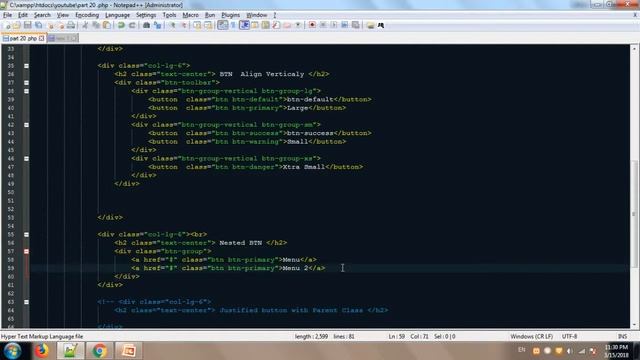Image resolution: width=640 pixels, height=360 pixels.
Task: Collapse fold at line 35
Action: (x=26, y=66)
